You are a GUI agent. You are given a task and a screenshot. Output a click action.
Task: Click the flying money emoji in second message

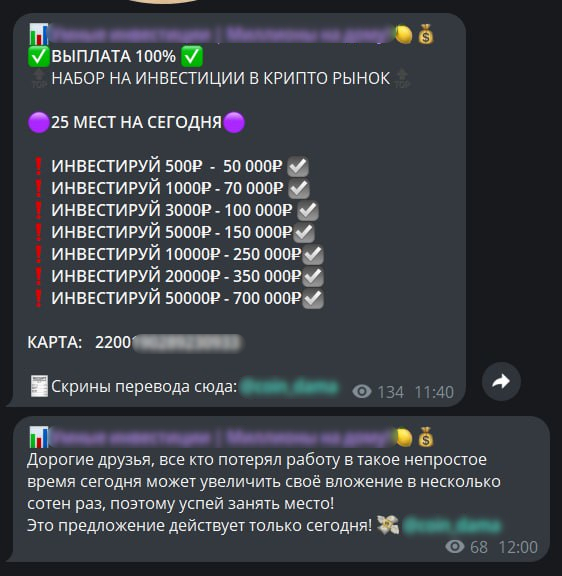click(388, 525)
